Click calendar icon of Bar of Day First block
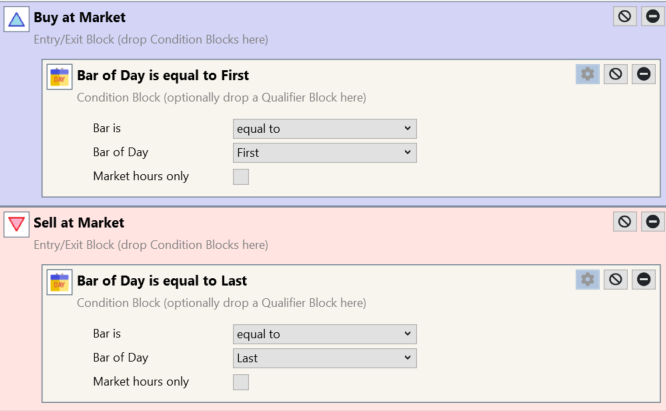Image resolution: width=666 pixels, height=411 pixels. (59, 78)
